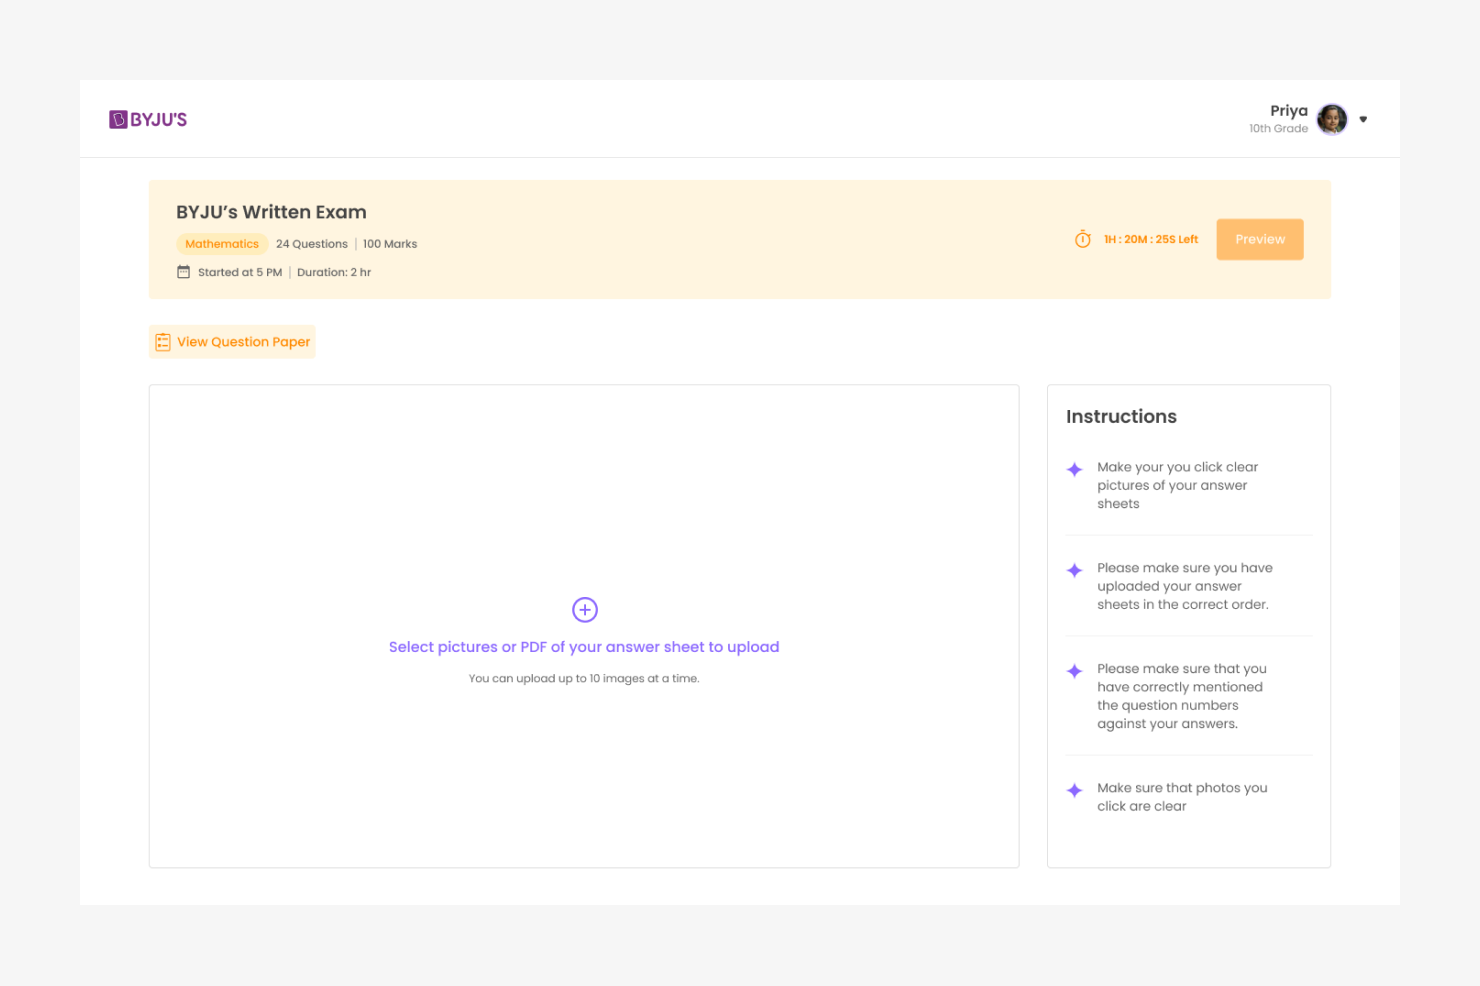Click the plus upload icon
Screen dimensions: 1480x986
[x=585, y=609]
